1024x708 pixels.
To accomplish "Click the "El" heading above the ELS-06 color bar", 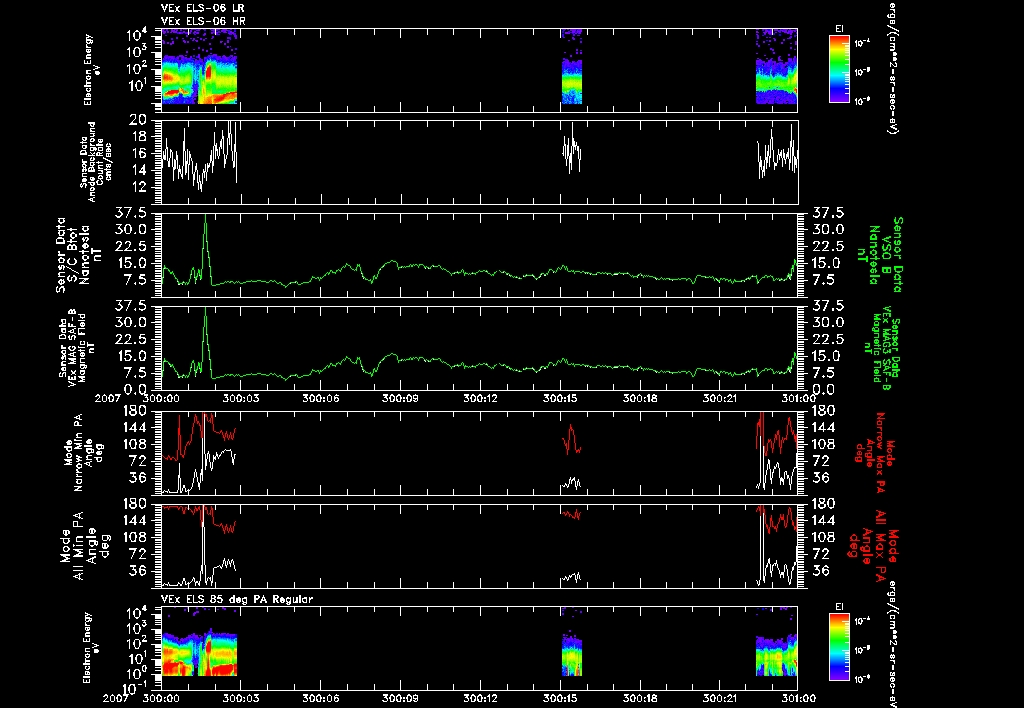I will pyautogui.click(x=839, y=29).
